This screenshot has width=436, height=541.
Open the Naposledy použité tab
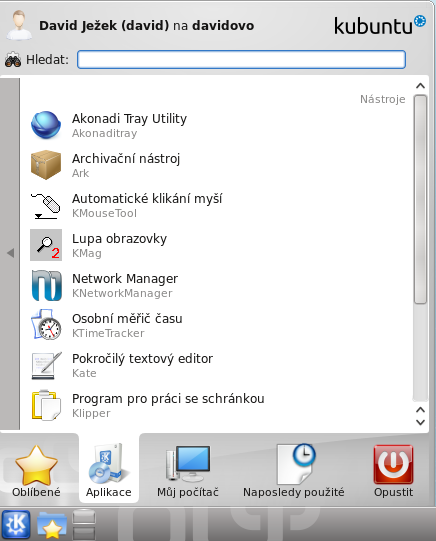click(294, 471)
